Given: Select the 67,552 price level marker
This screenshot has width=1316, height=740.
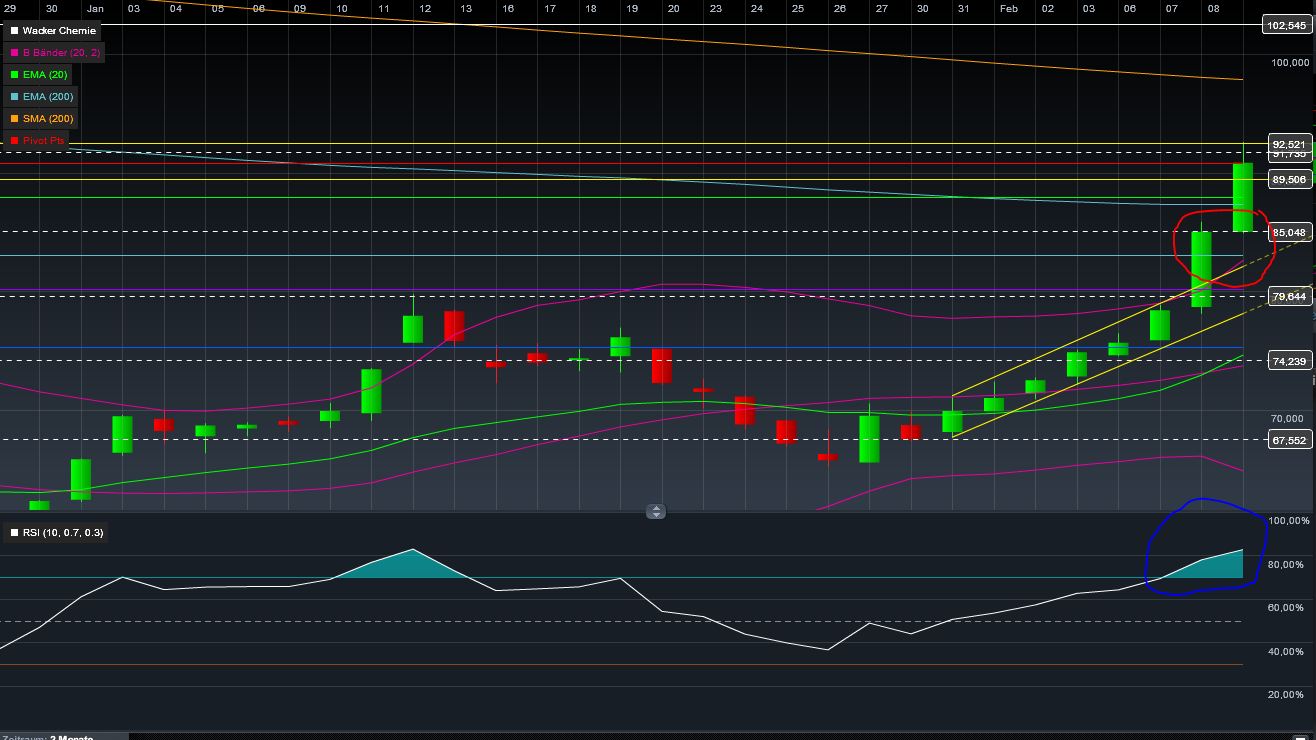Looking at the screenshot, I should (x=1287, y=440).
